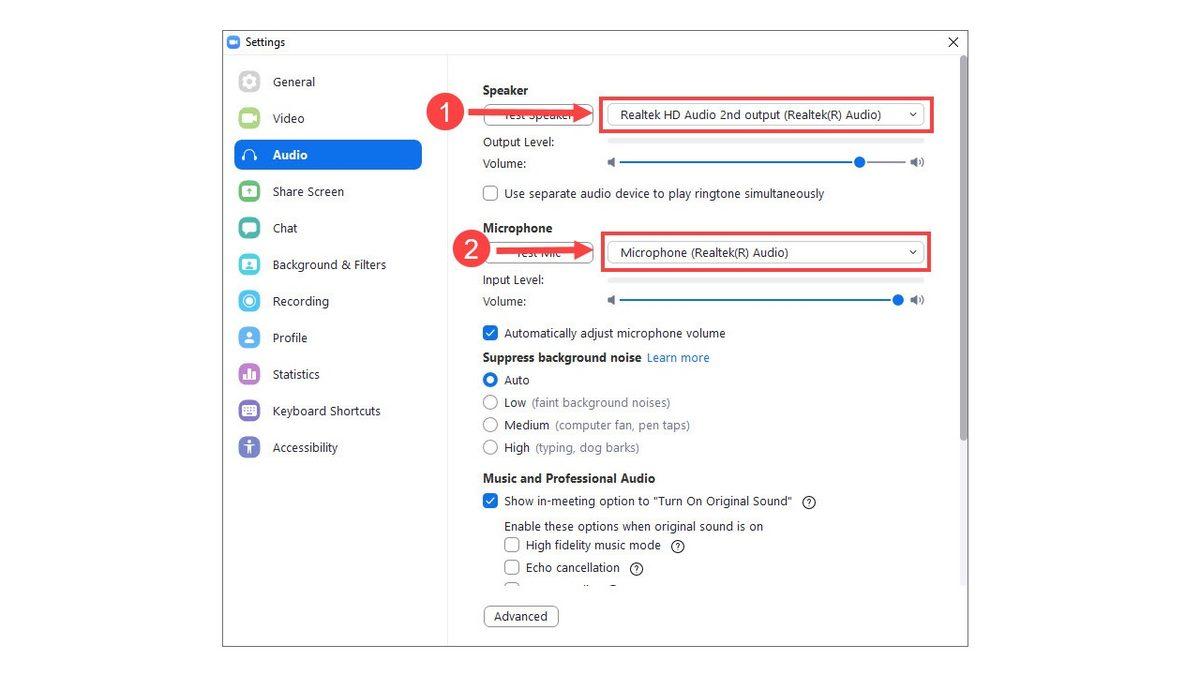Click the Statistics chart icon
The image size is (1200, 675).
[x=249, y=374]
